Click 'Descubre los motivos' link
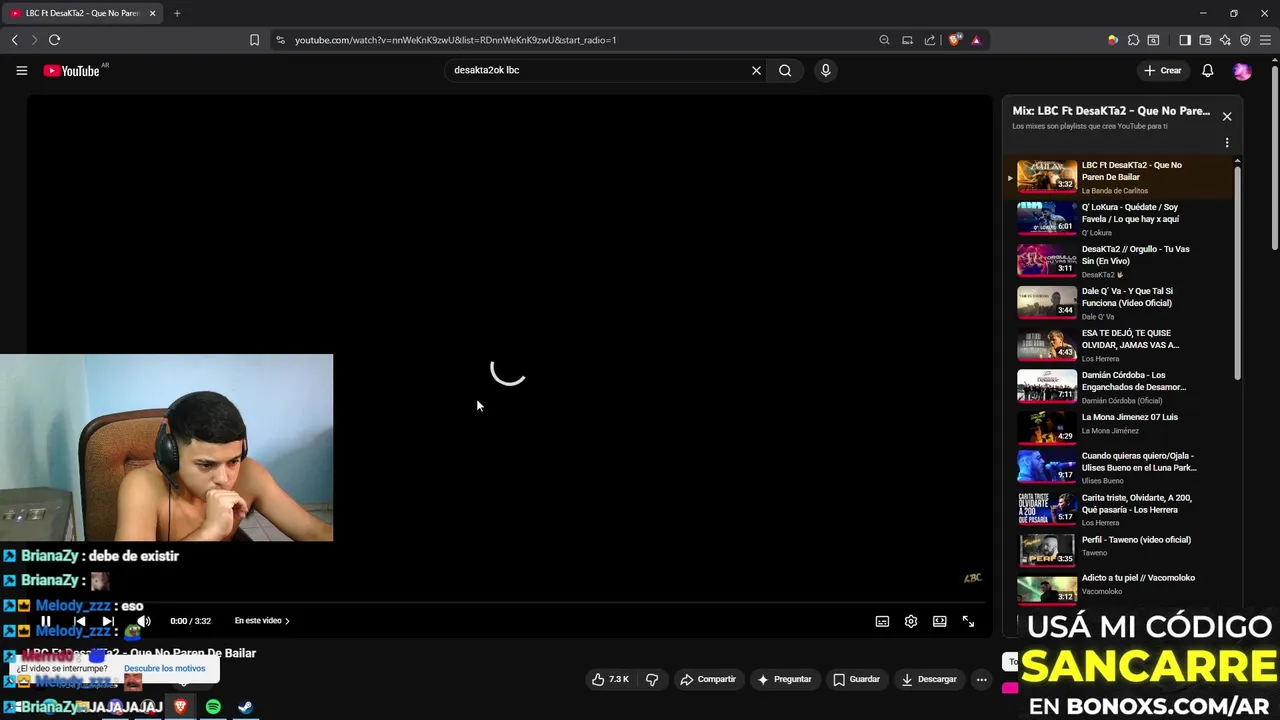Viewport: 1280px width, 720px height. (x=164, y=668)
